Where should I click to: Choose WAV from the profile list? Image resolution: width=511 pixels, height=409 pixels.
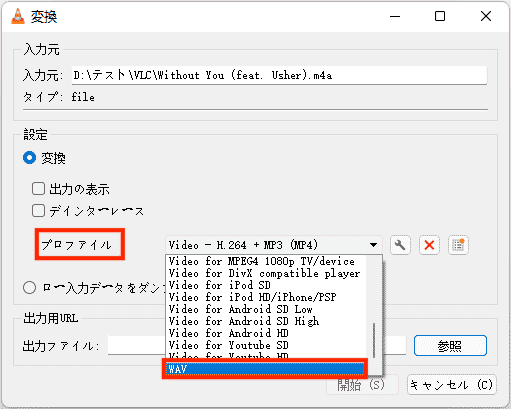click(265, 369)
